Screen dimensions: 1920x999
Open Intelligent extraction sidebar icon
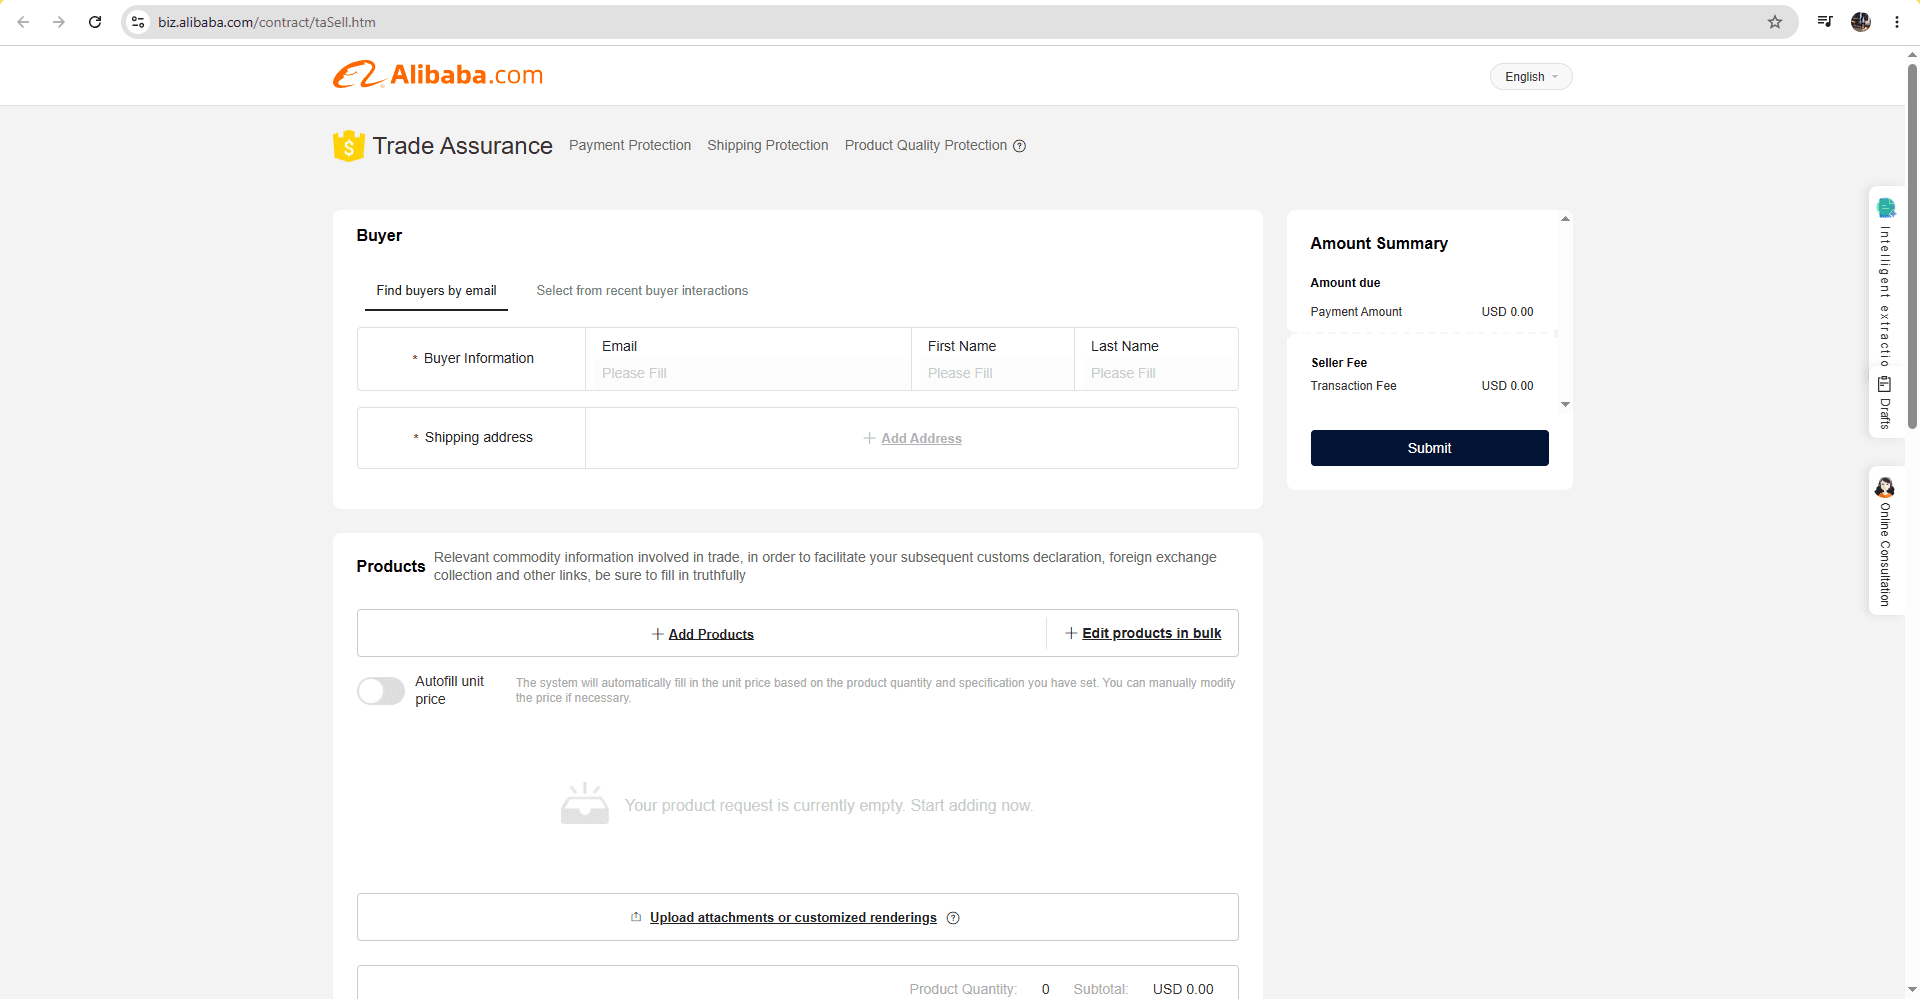click(x=1886, y=208)
